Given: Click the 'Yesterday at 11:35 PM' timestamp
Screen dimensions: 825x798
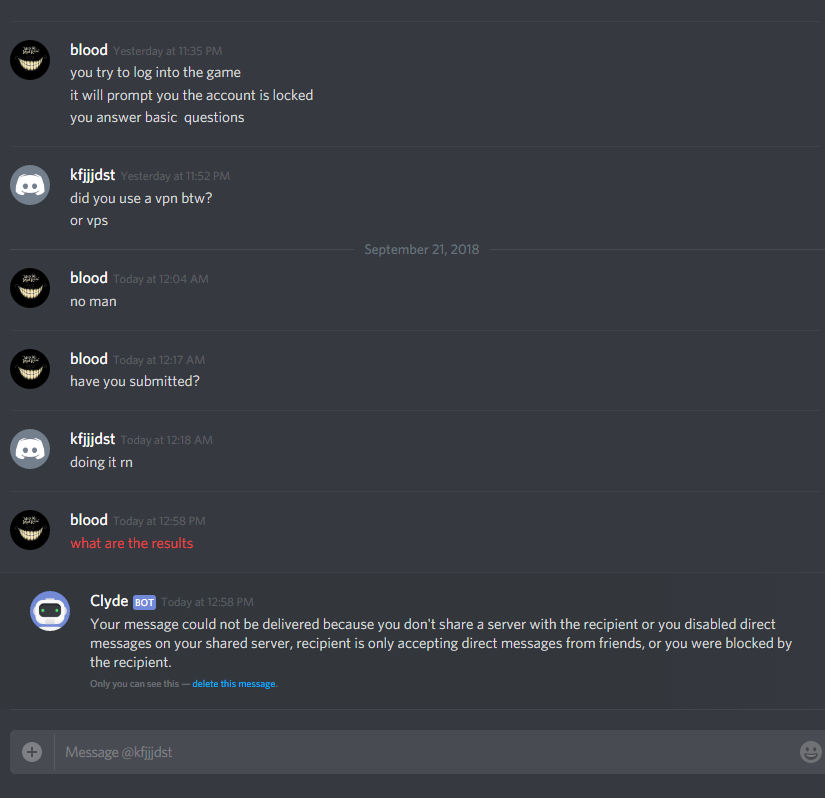Looking at the screenshot, I should [x=168, y=51].
